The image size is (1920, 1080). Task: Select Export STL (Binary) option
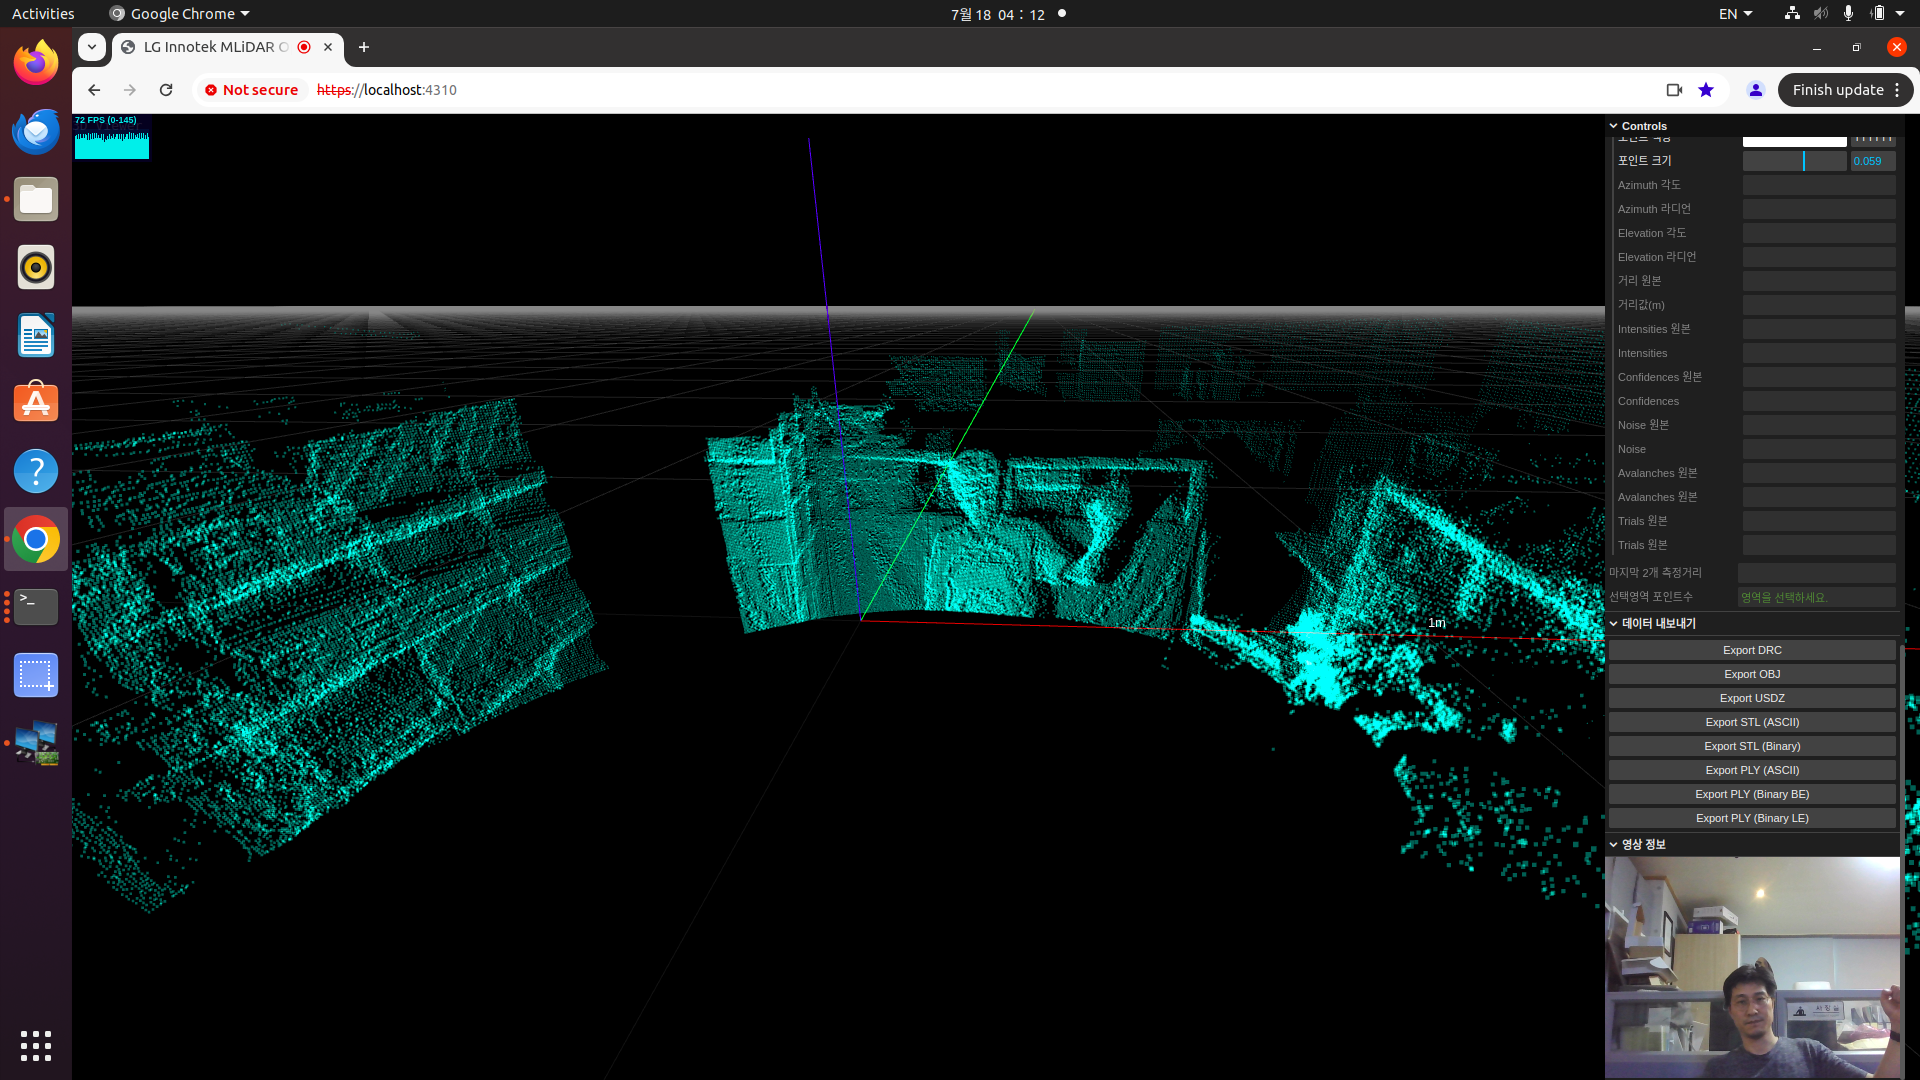click(1751, 745)
